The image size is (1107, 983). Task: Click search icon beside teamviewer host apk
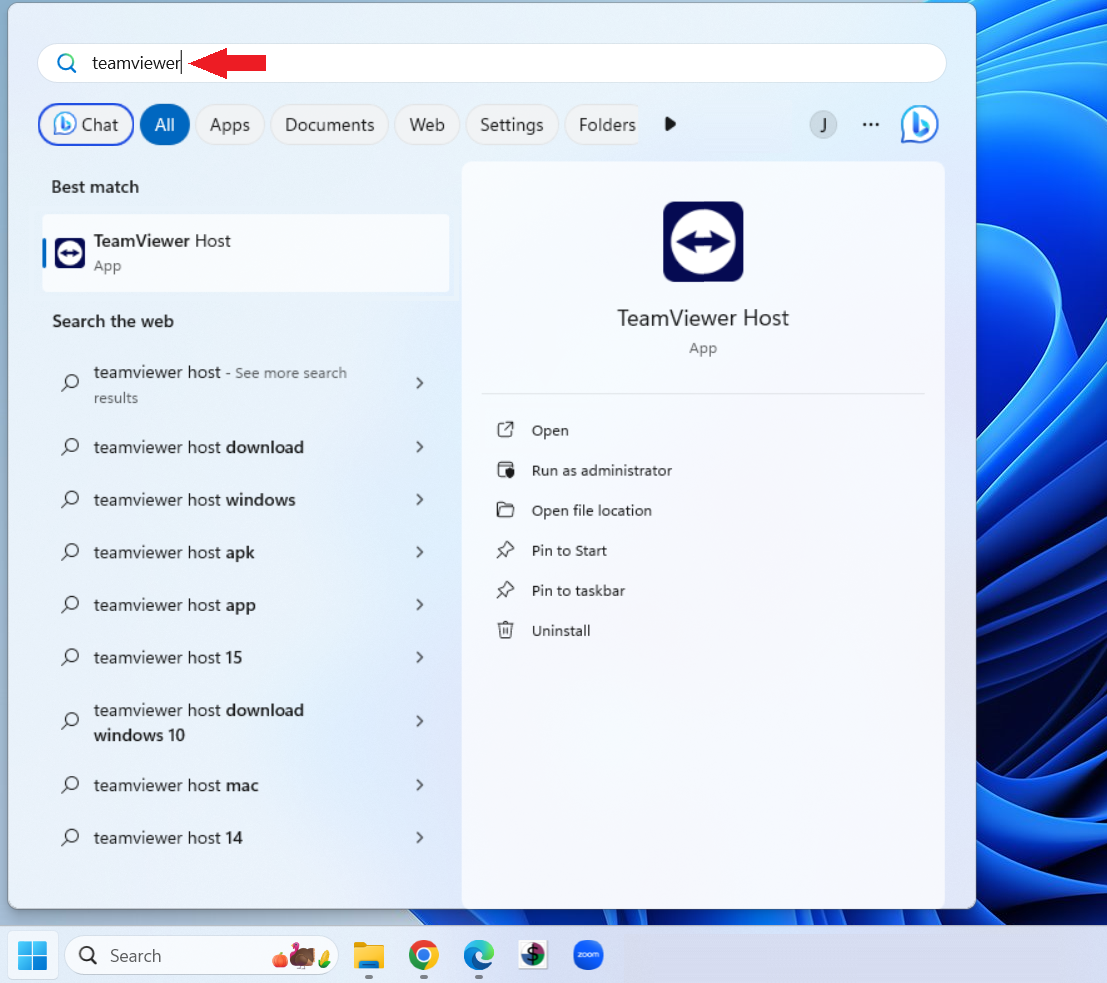coord(70,552)
